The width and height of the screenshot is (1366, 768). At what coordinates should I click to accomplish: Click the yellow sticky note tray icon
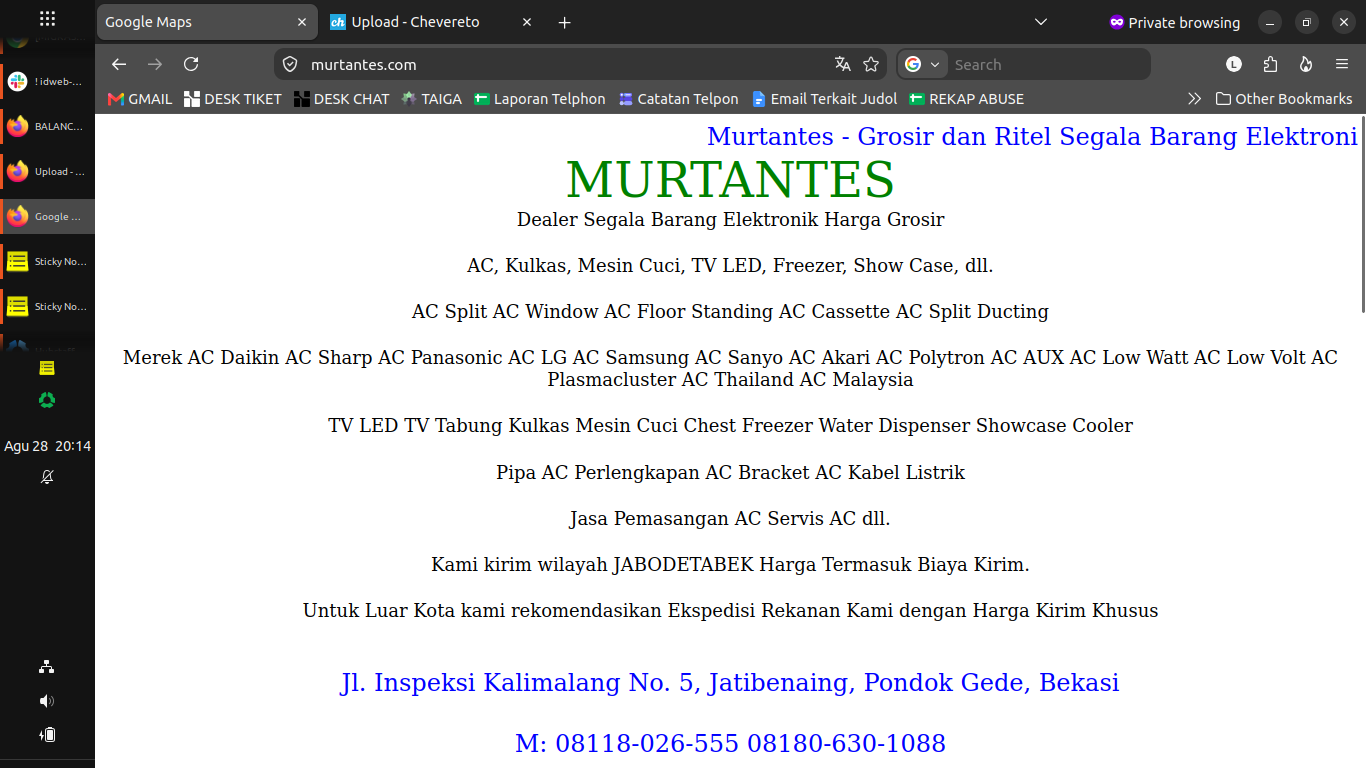point(47,368)
